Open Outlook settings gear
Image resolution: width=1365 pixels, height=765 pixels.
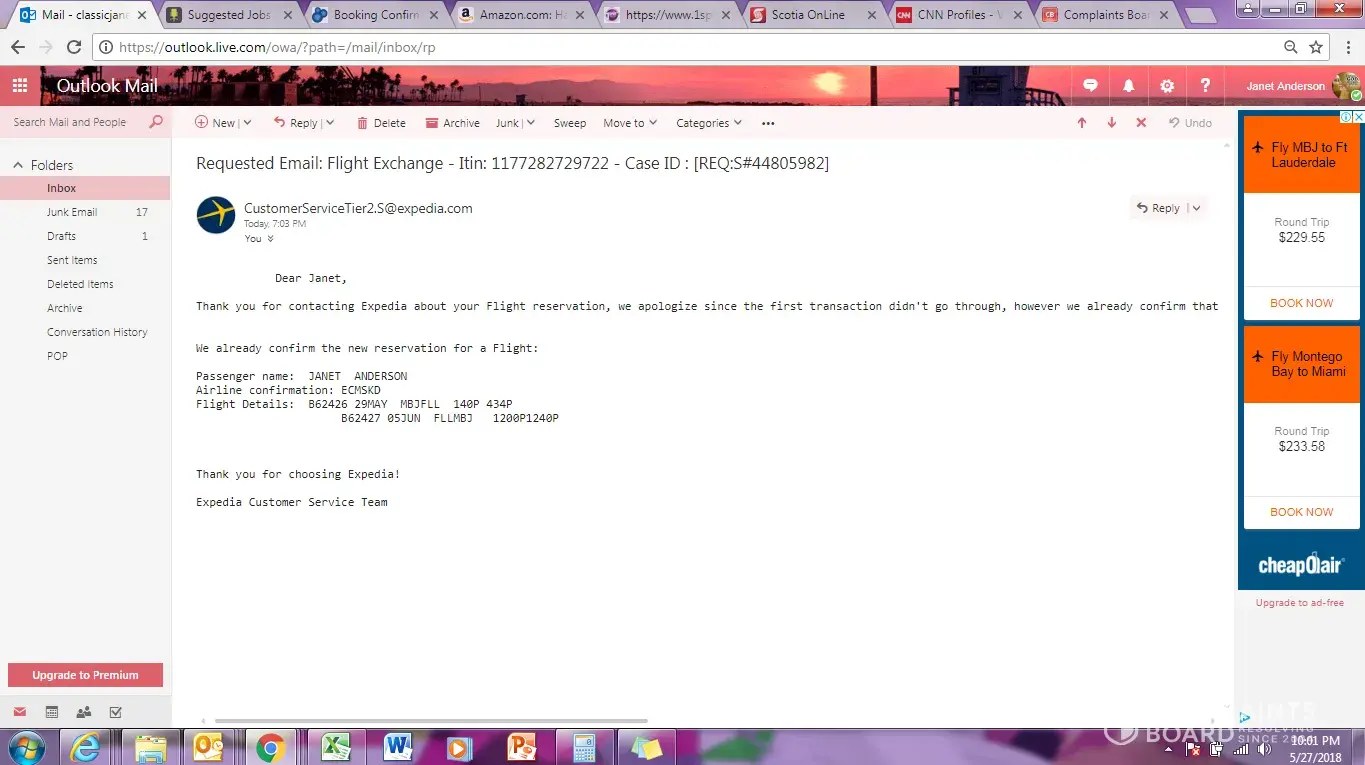pos(1167,86)
